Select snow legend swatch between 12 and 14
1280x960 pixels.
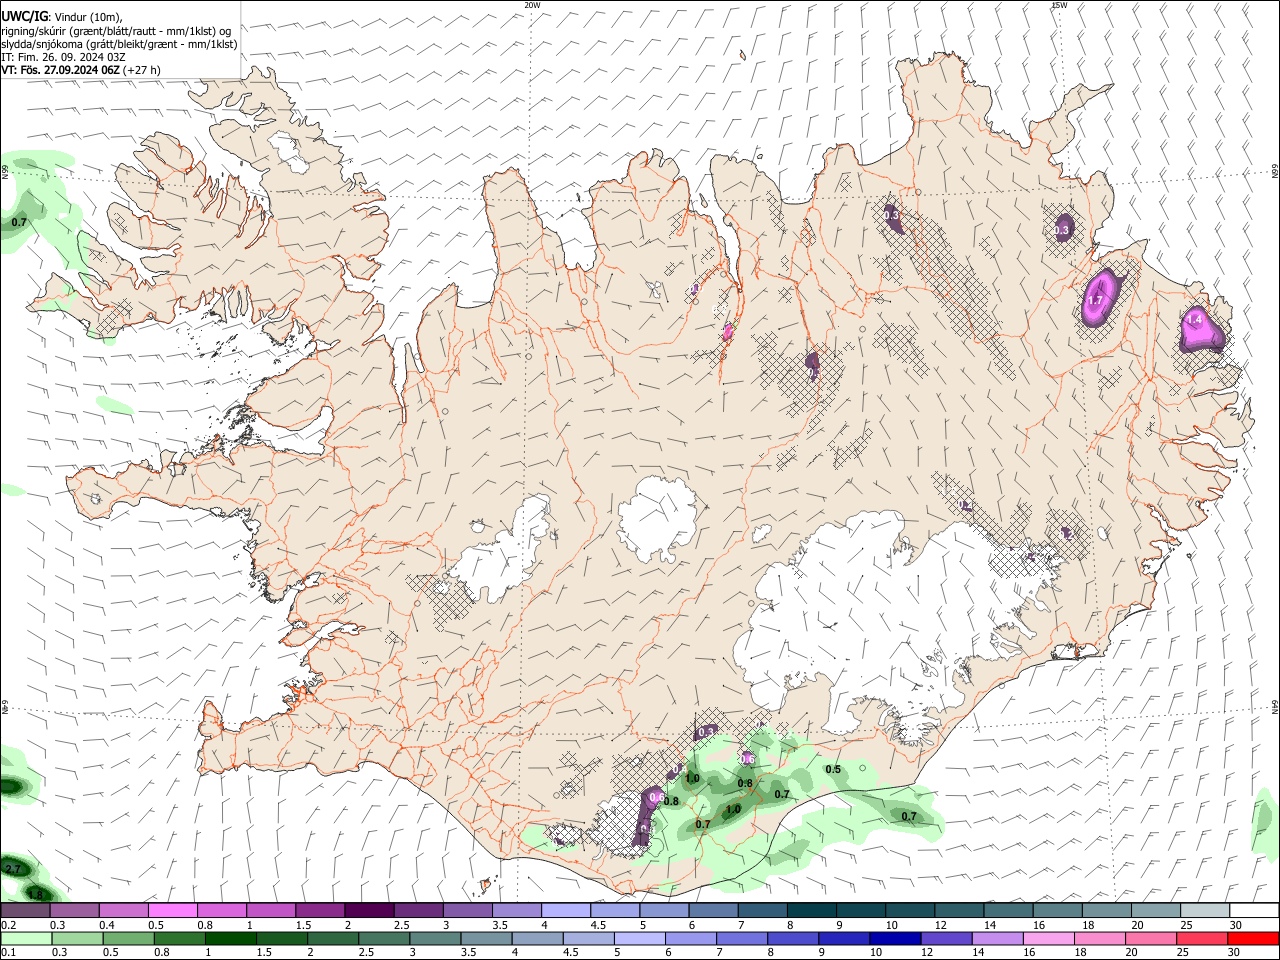point(957,910)
